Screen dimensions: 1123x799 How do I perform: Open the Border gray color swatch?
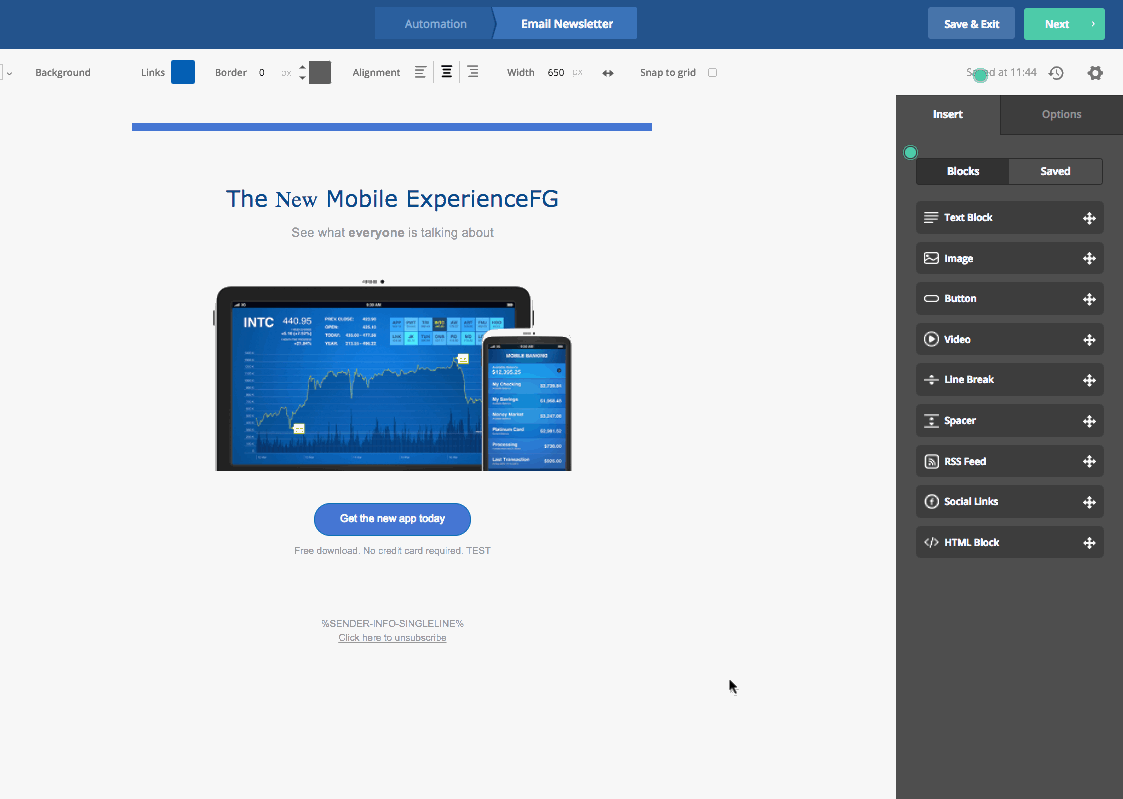pyautogui.click(x=320, y=72)
